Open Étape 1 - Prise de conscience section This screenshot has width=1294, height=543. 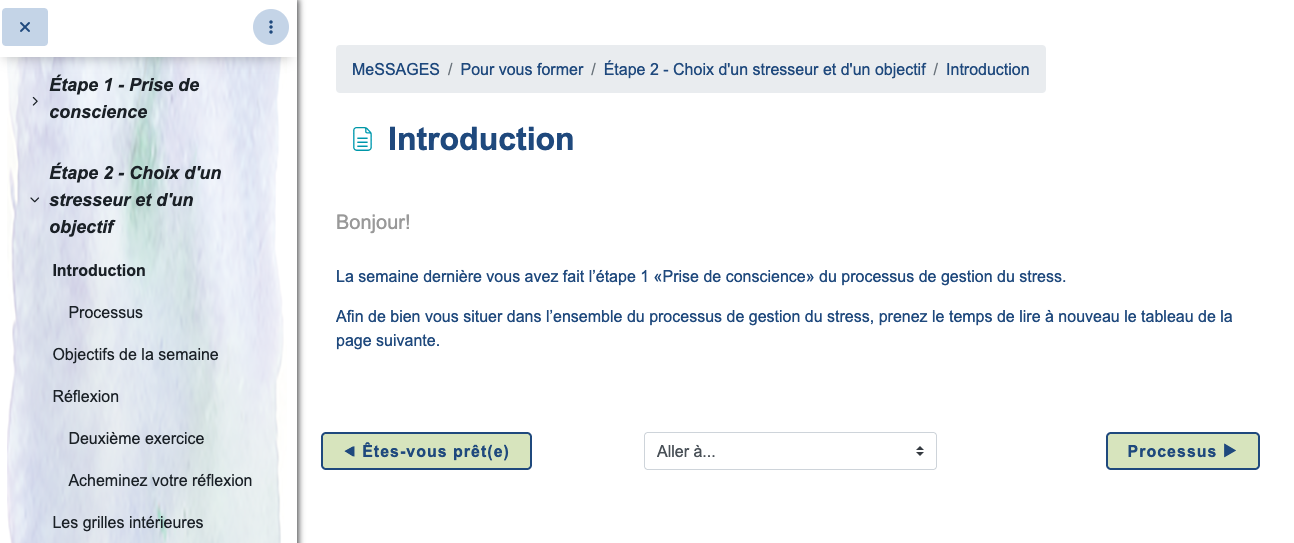pyautogui.click(x=124, y=98)
